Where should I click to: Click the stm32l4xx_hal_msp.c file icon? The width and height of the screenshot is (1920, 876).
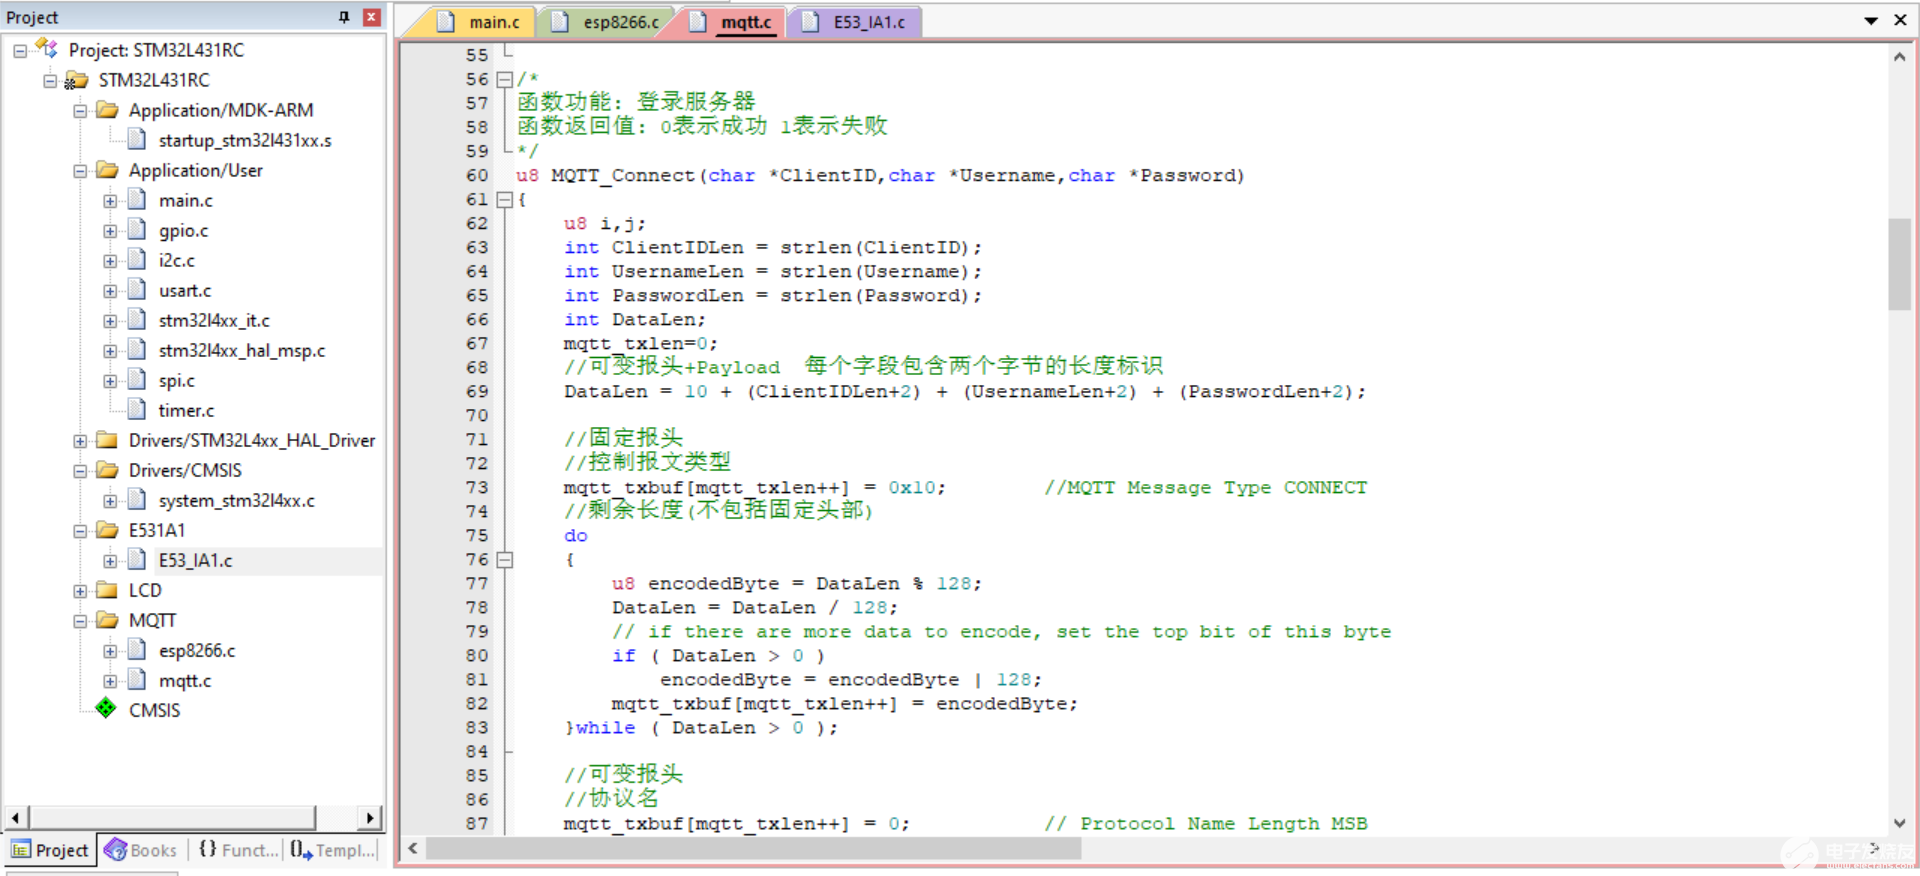point(137,350)
